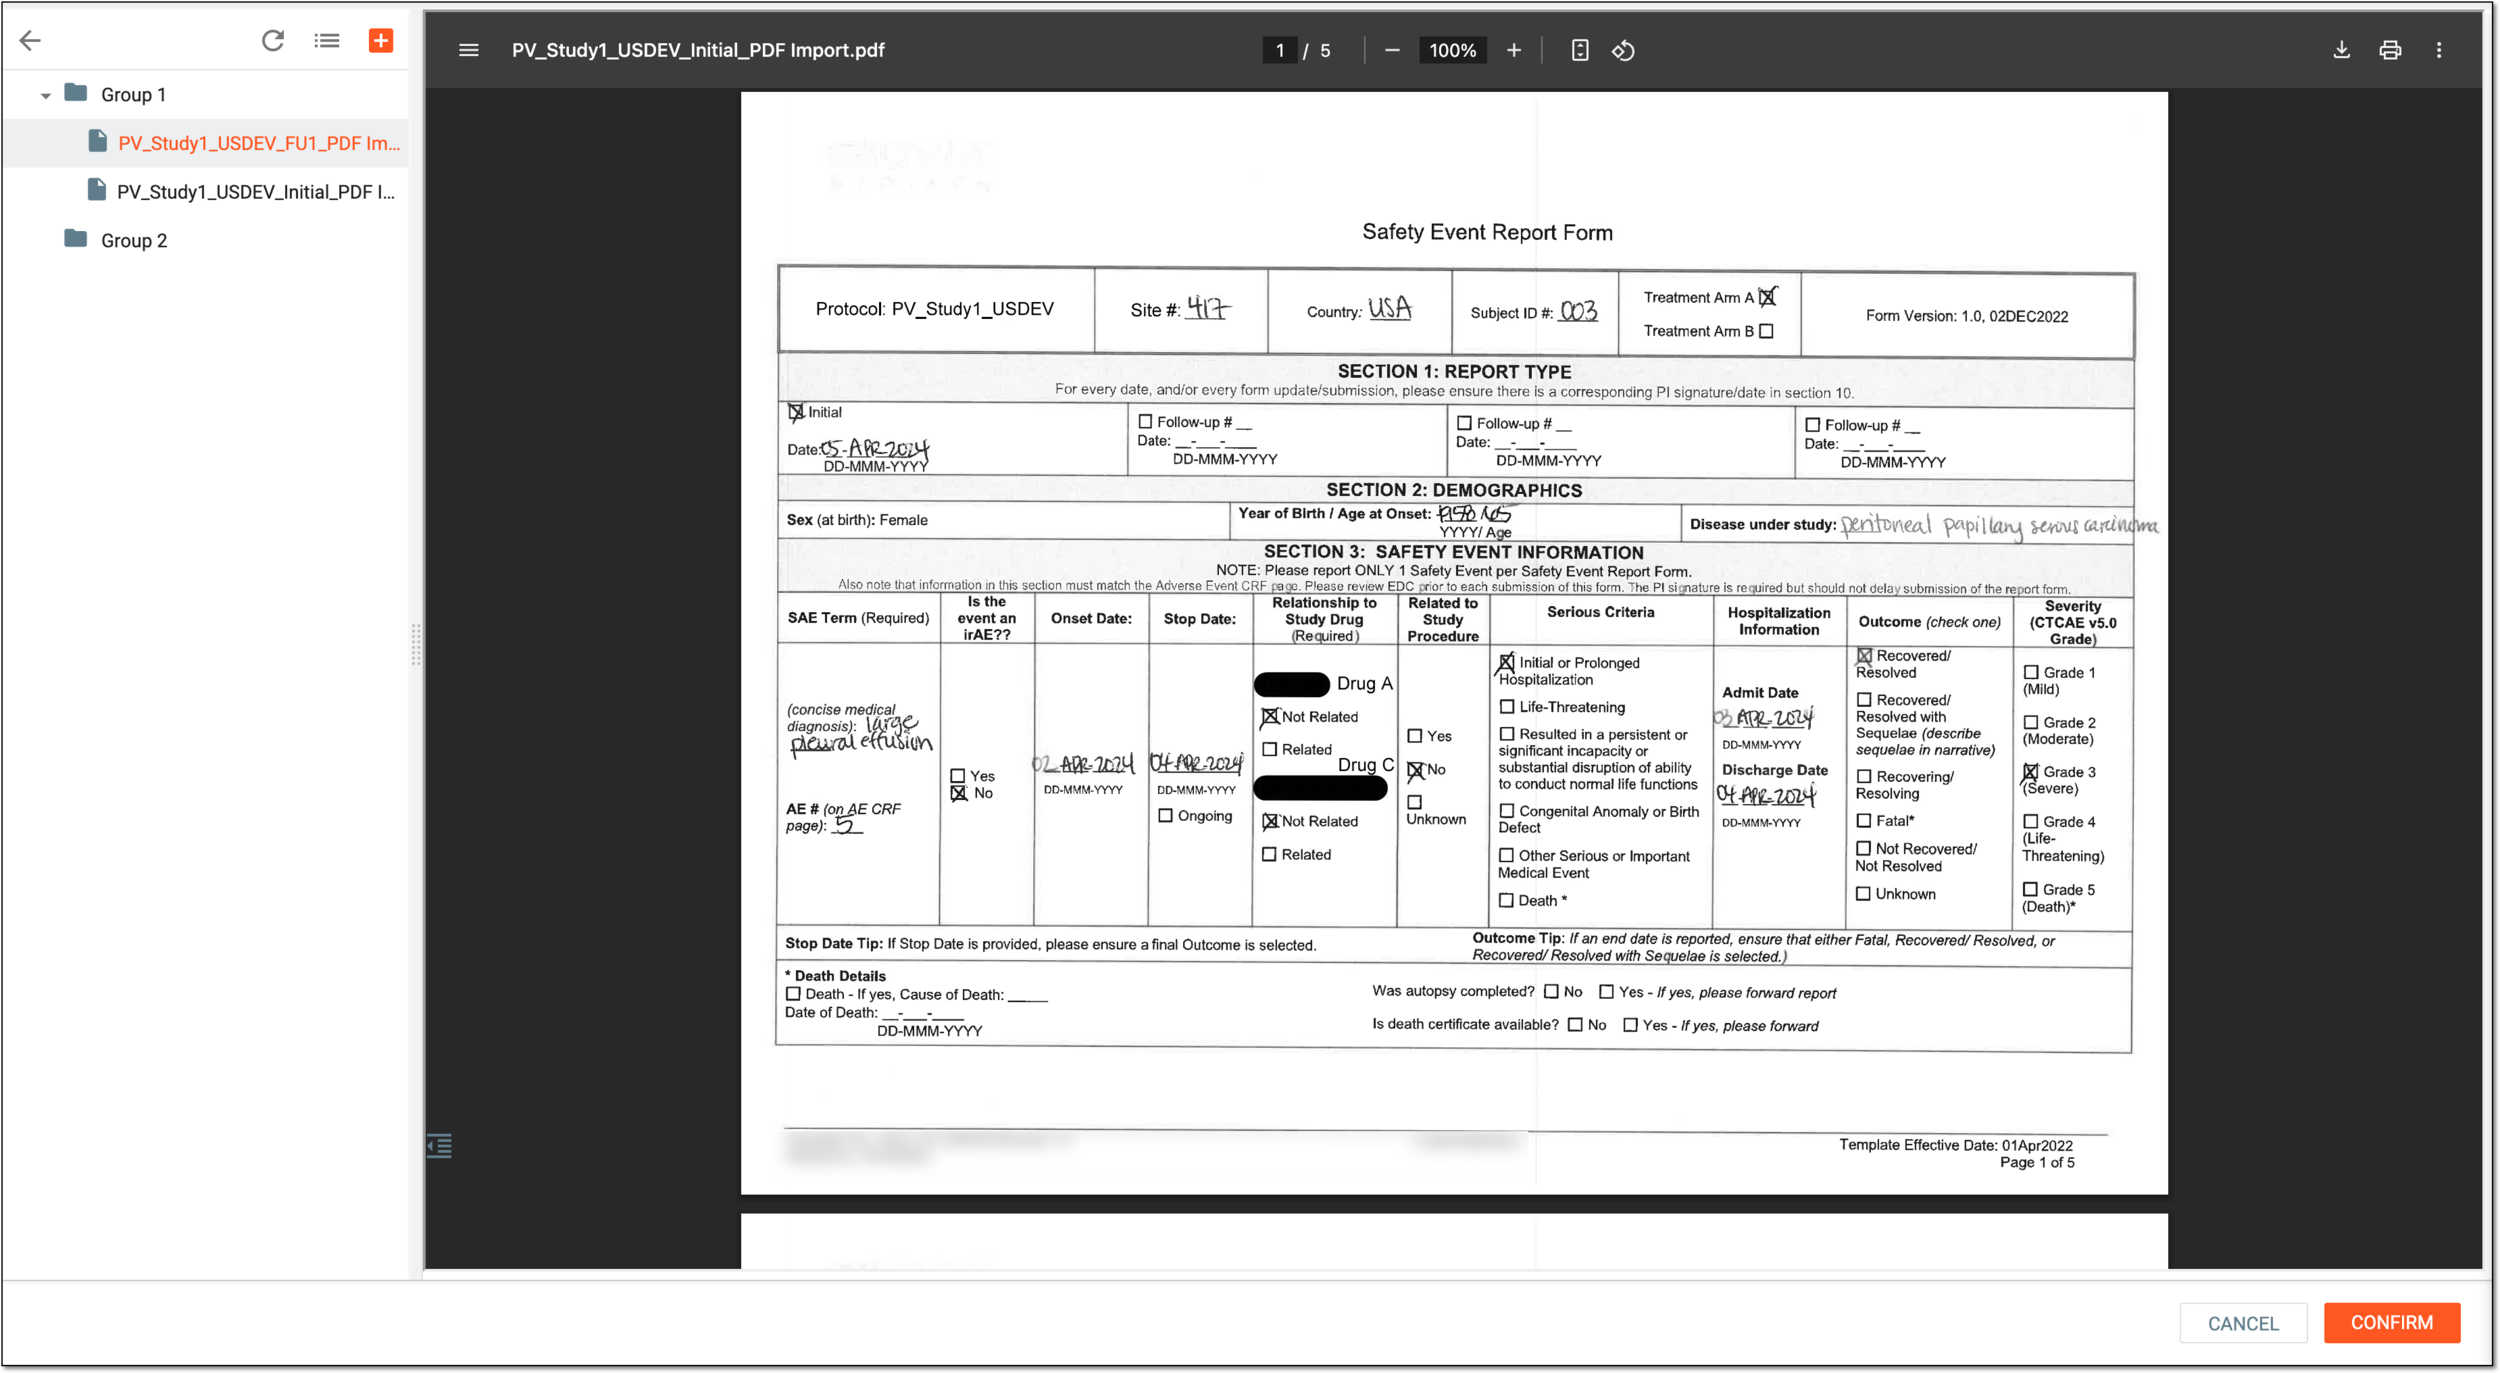Check the Unknown outcome checkbox

click(1863, 894)
